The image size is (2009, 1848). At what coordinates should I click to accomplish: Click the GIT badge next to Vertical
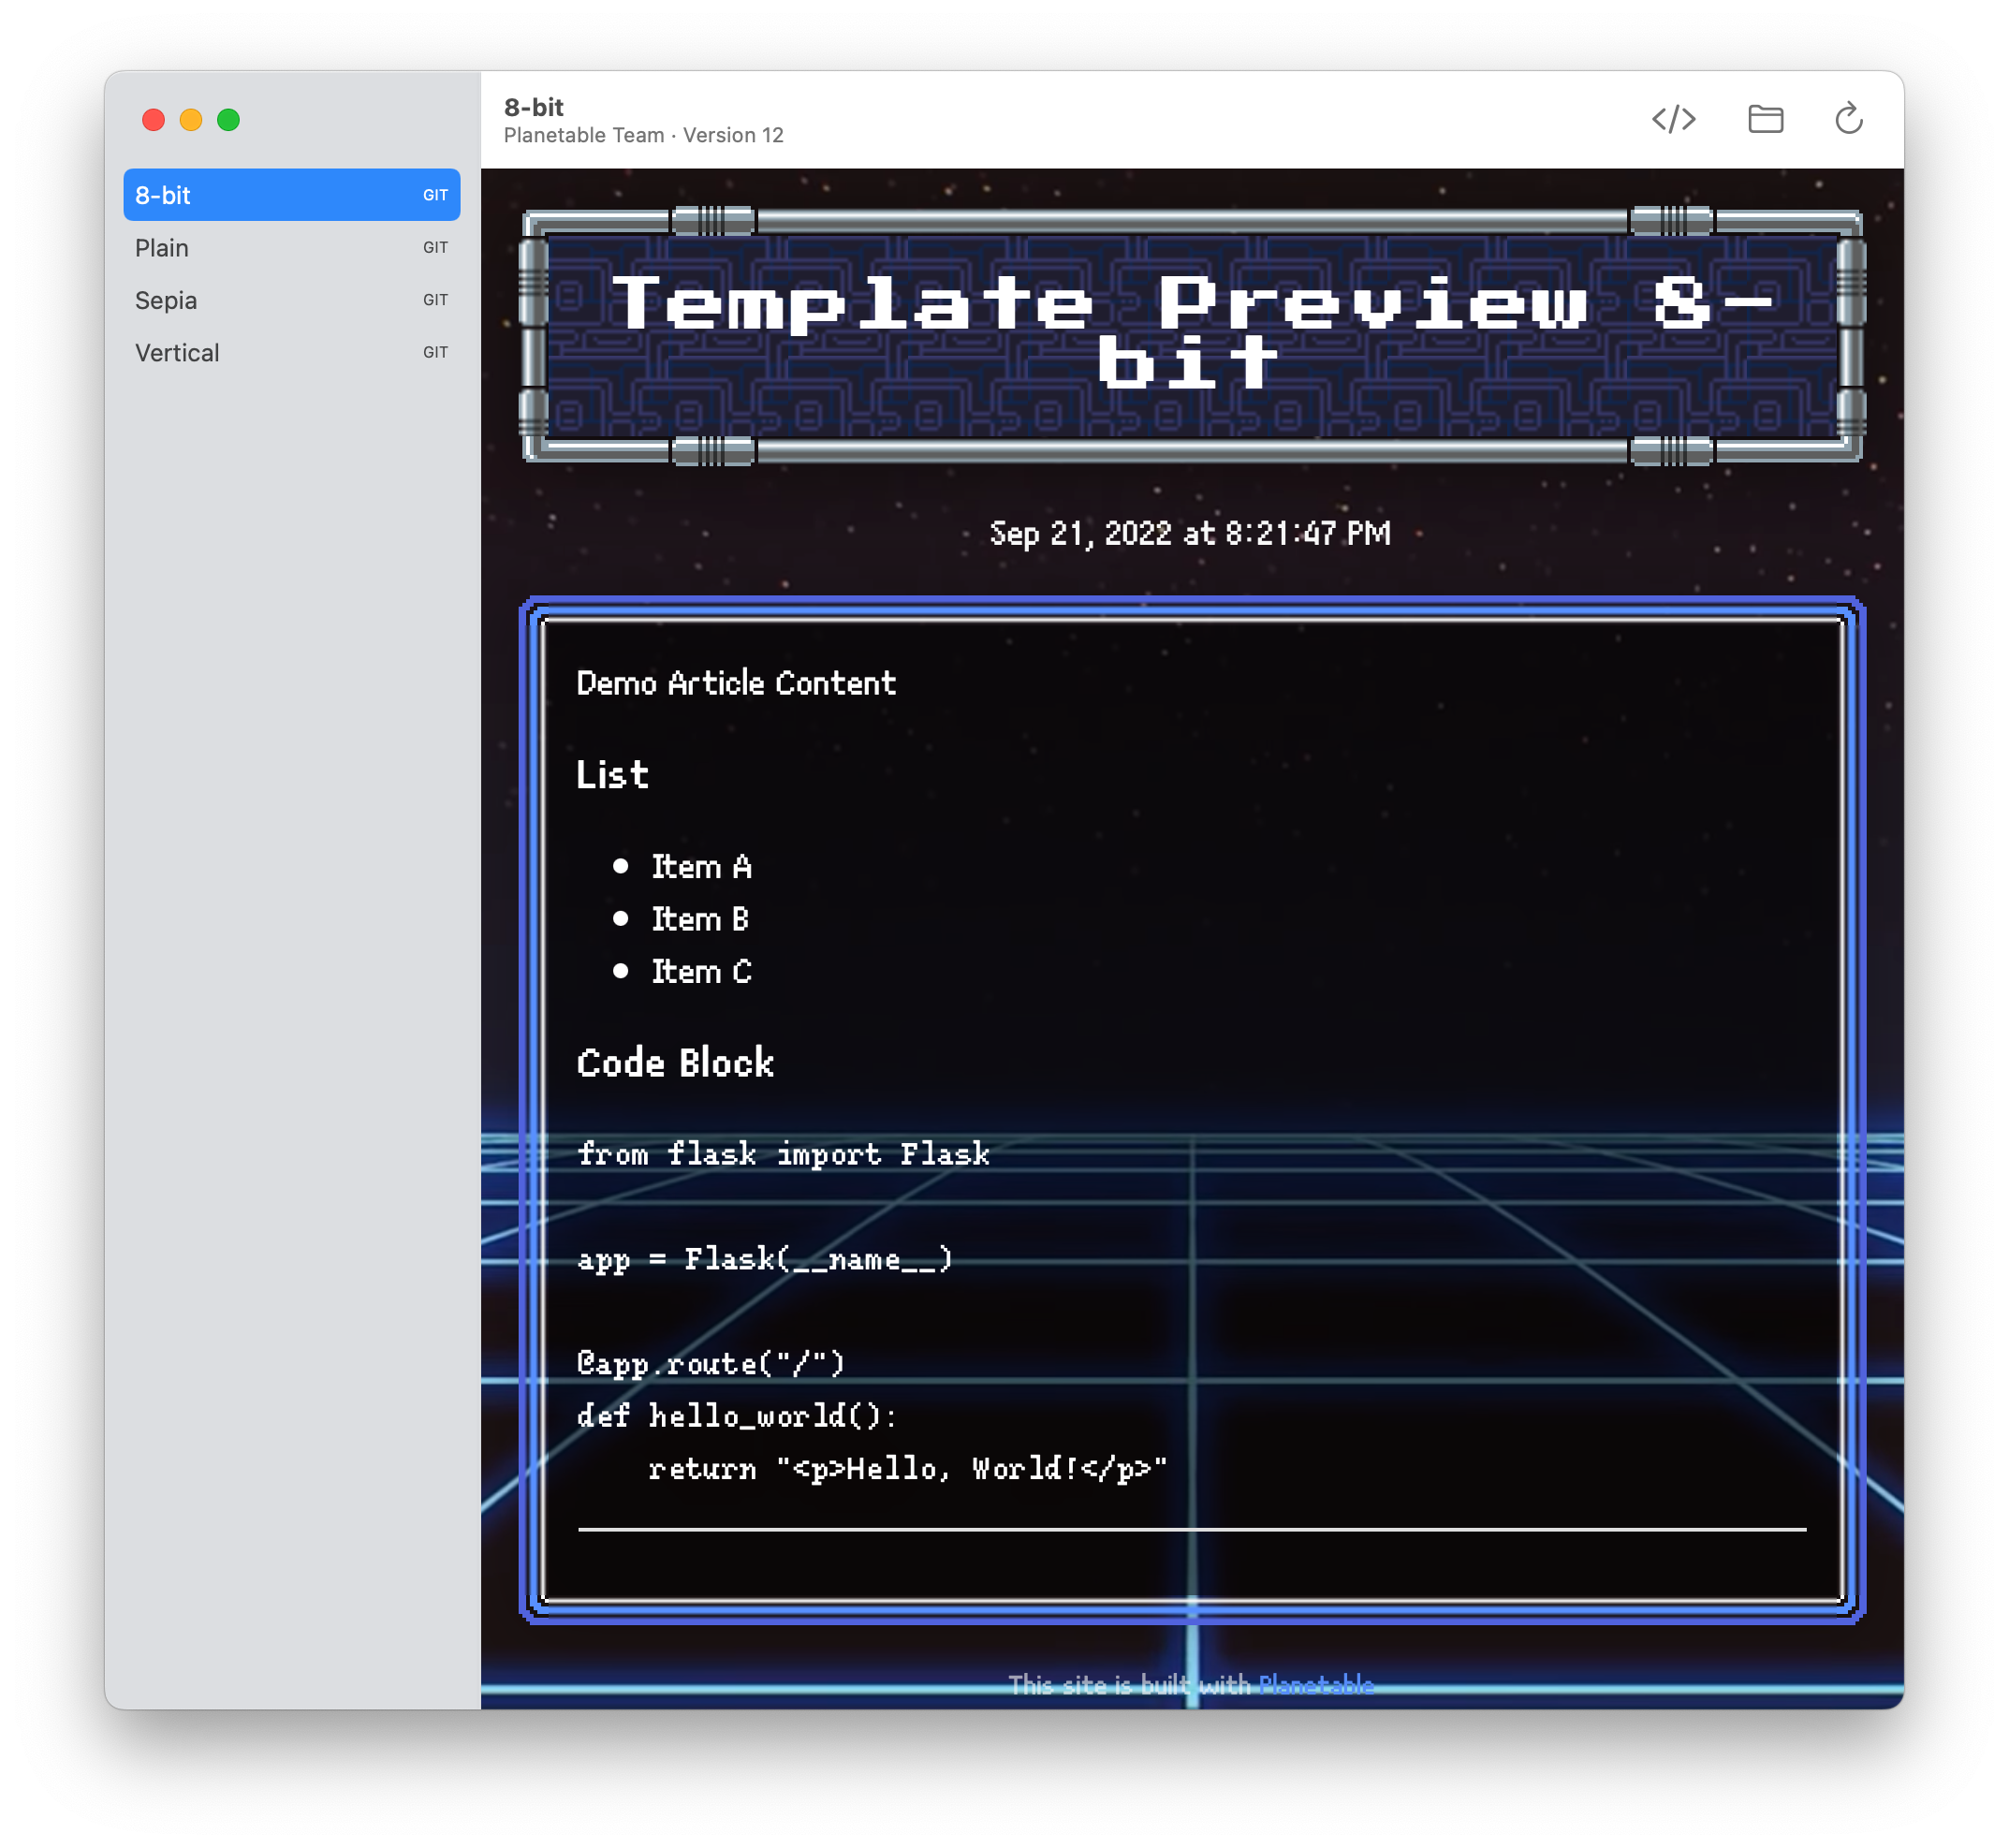[435, 353]
